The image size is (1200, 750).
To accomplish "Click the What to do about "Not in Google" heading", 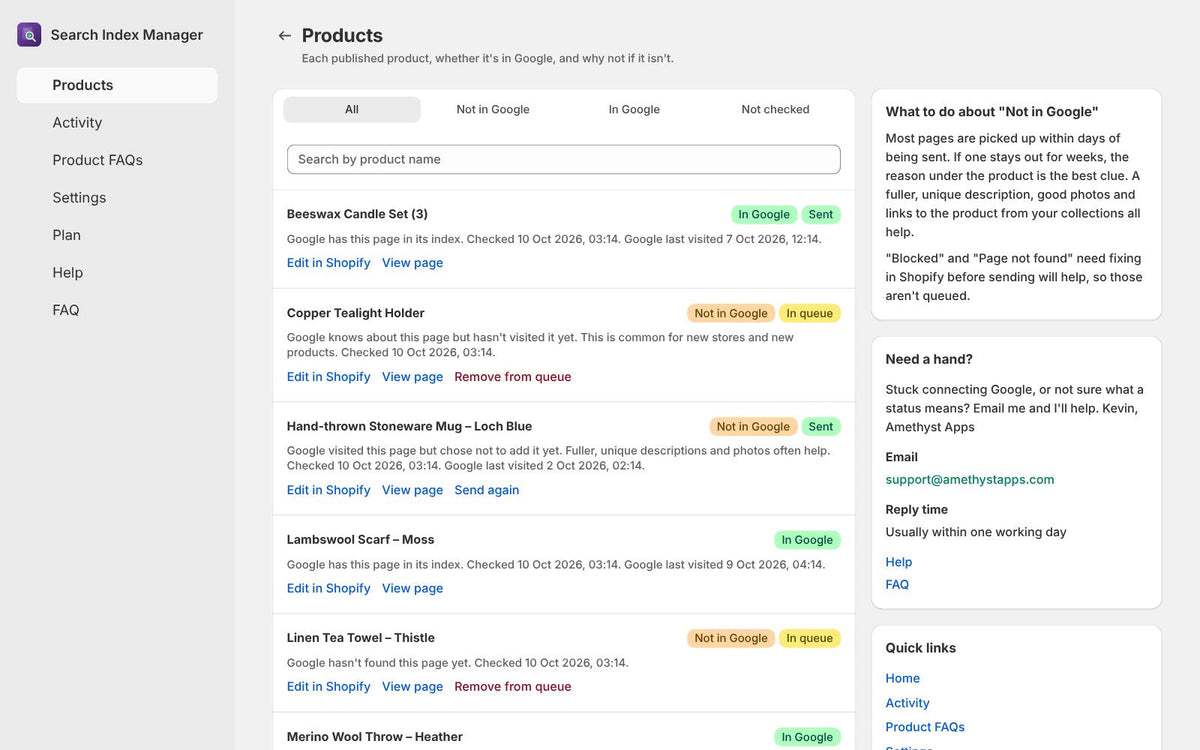I will 992,112.
